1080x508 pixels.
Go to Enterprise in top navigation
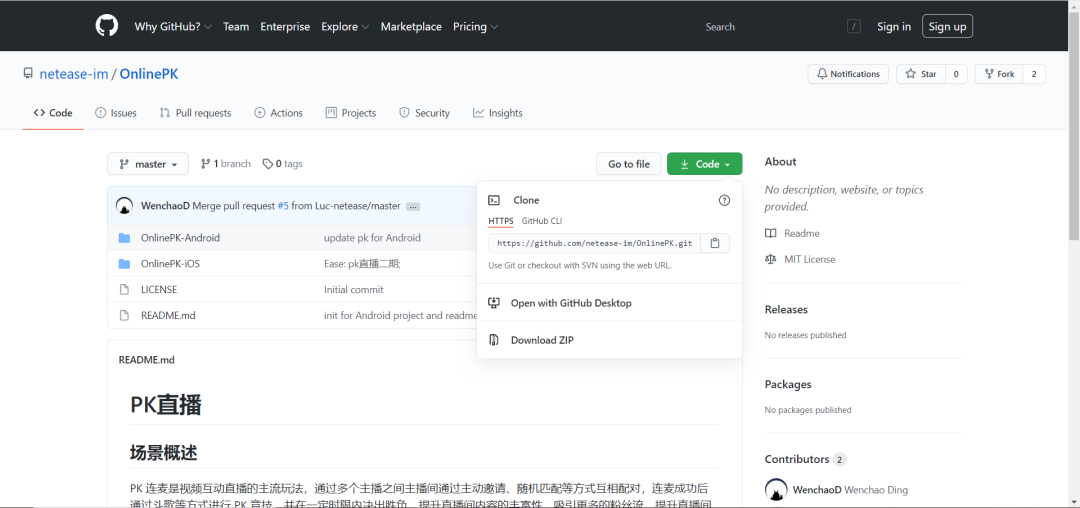click(285, 27)
